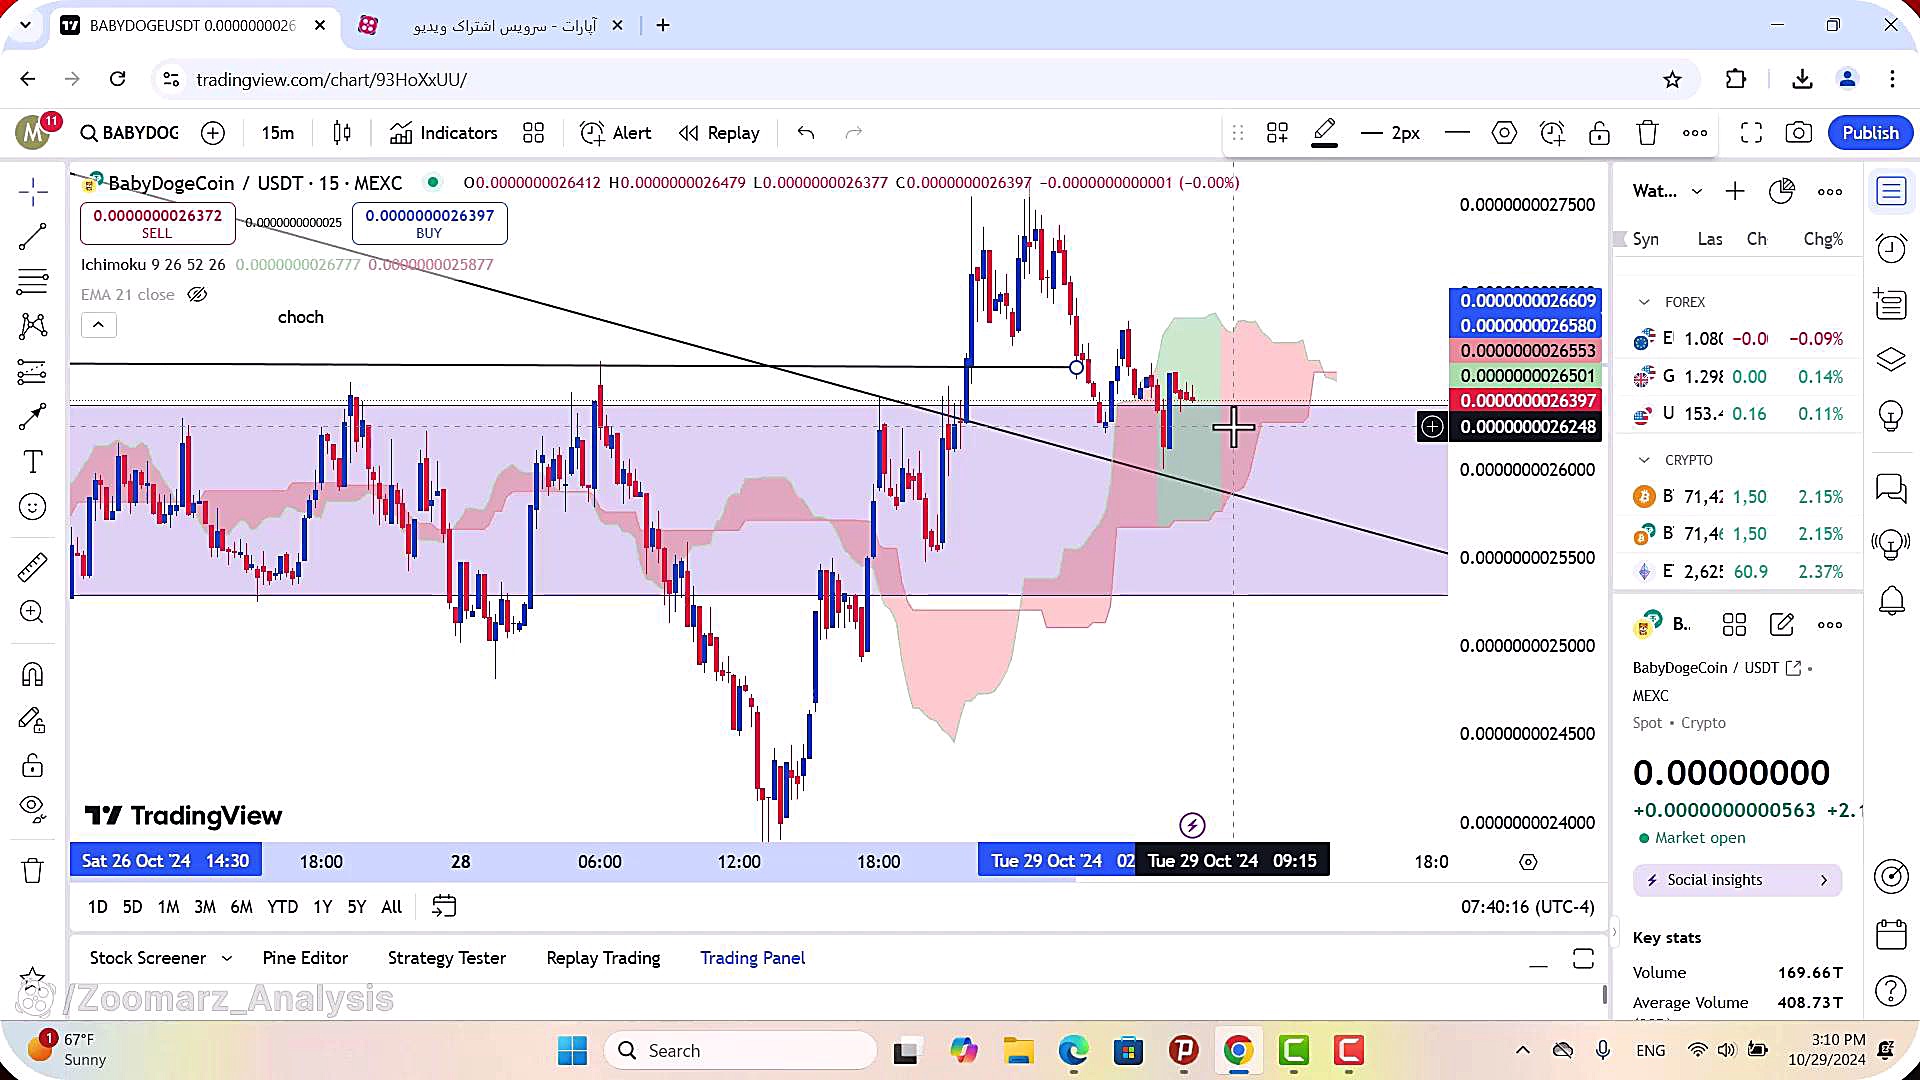
Task: Open the Pine Editor tab
Action: 305,958
